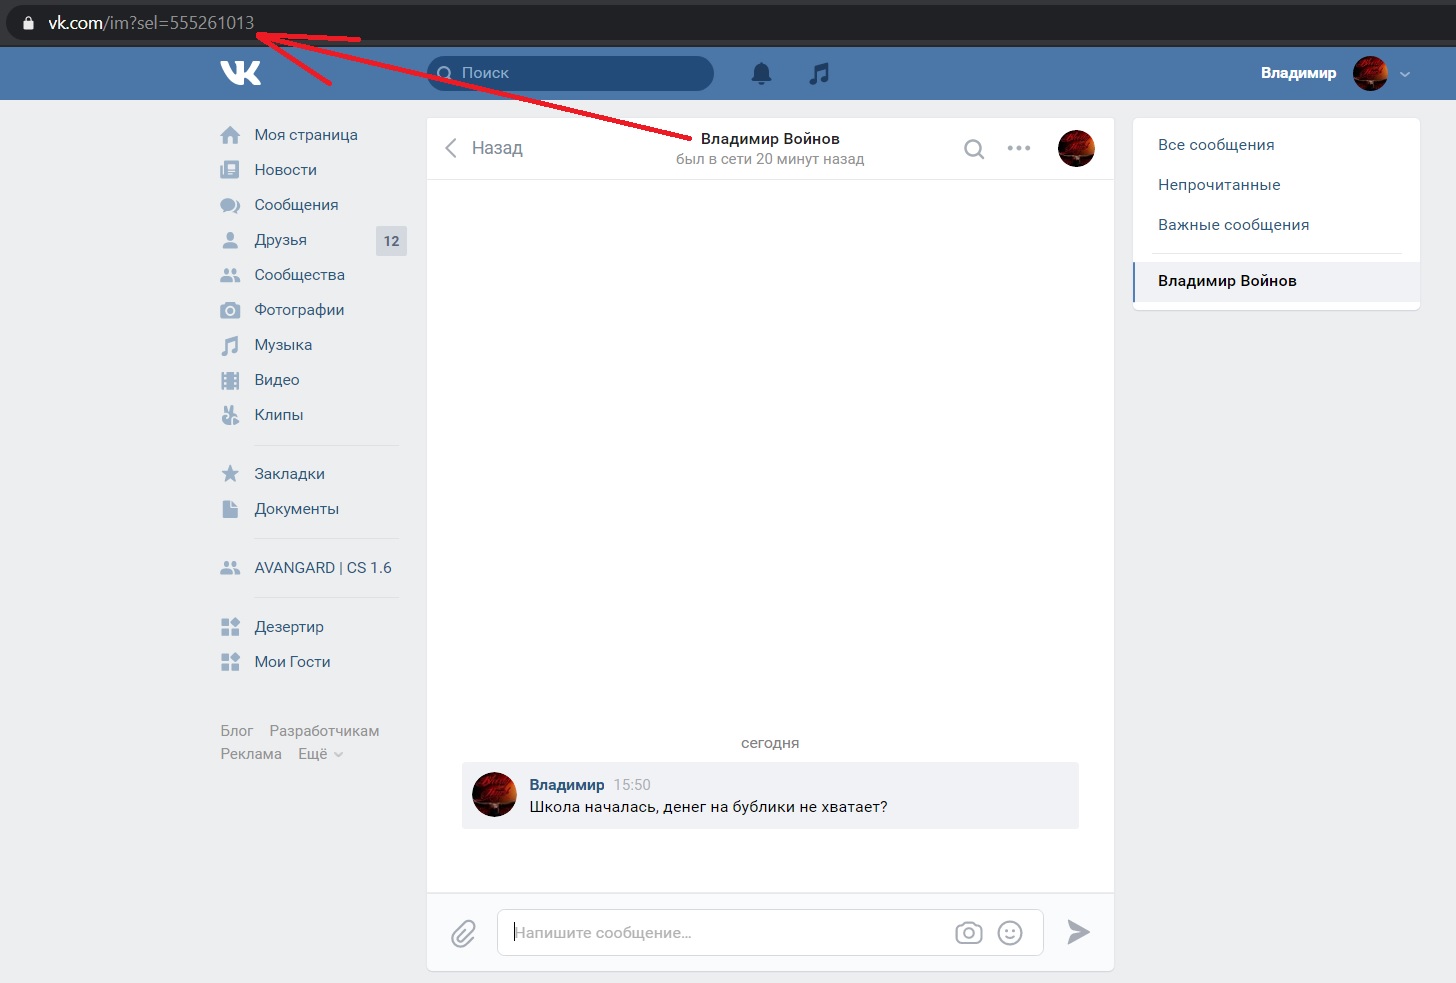The width and height of the screenshot is (1456, 983).
Task: Send the message with arrow icon
Action: (x=1078, y=932)
